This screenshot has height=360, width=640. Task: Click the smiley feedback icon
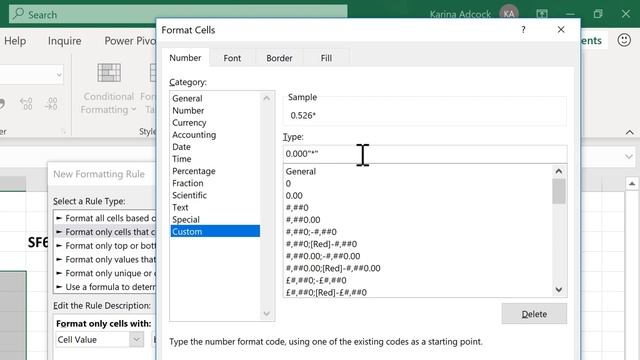[x=624, y=40]
